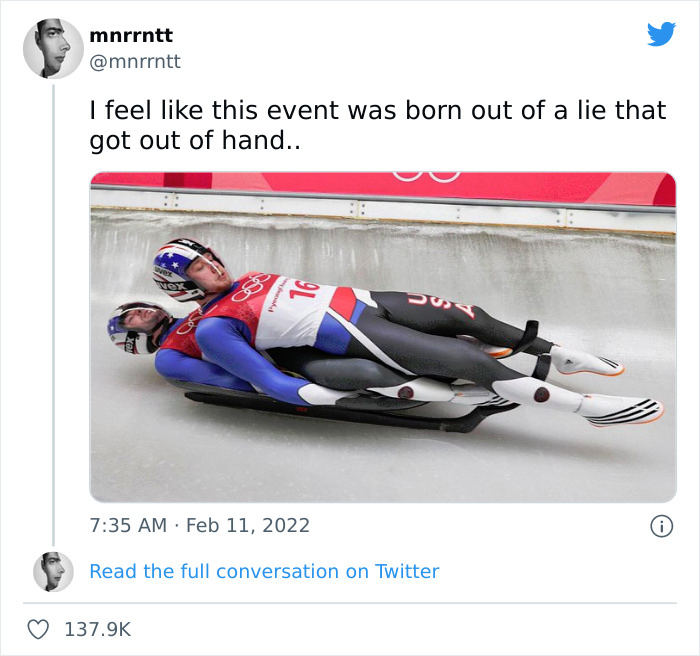Open the mnrrntt profile avatar at top
Screen dimensions: 700x656
pyautogui.click(x=53, y=48)
